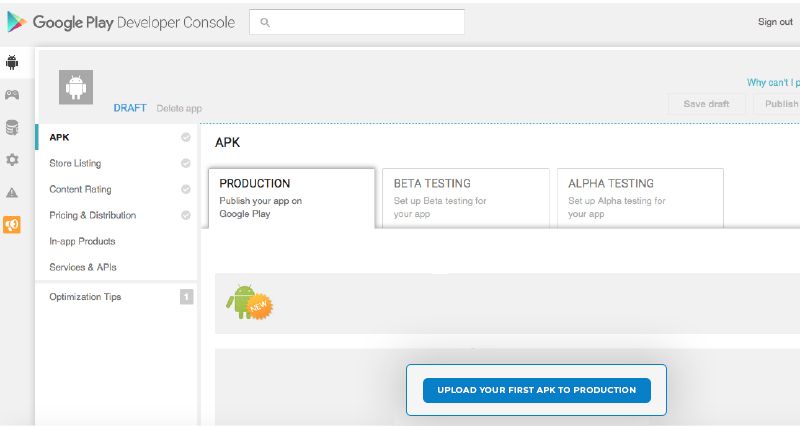The image size is (800, 426).
Task: Open All applications Android sidebar icon
Action: [x=12, y=62]
